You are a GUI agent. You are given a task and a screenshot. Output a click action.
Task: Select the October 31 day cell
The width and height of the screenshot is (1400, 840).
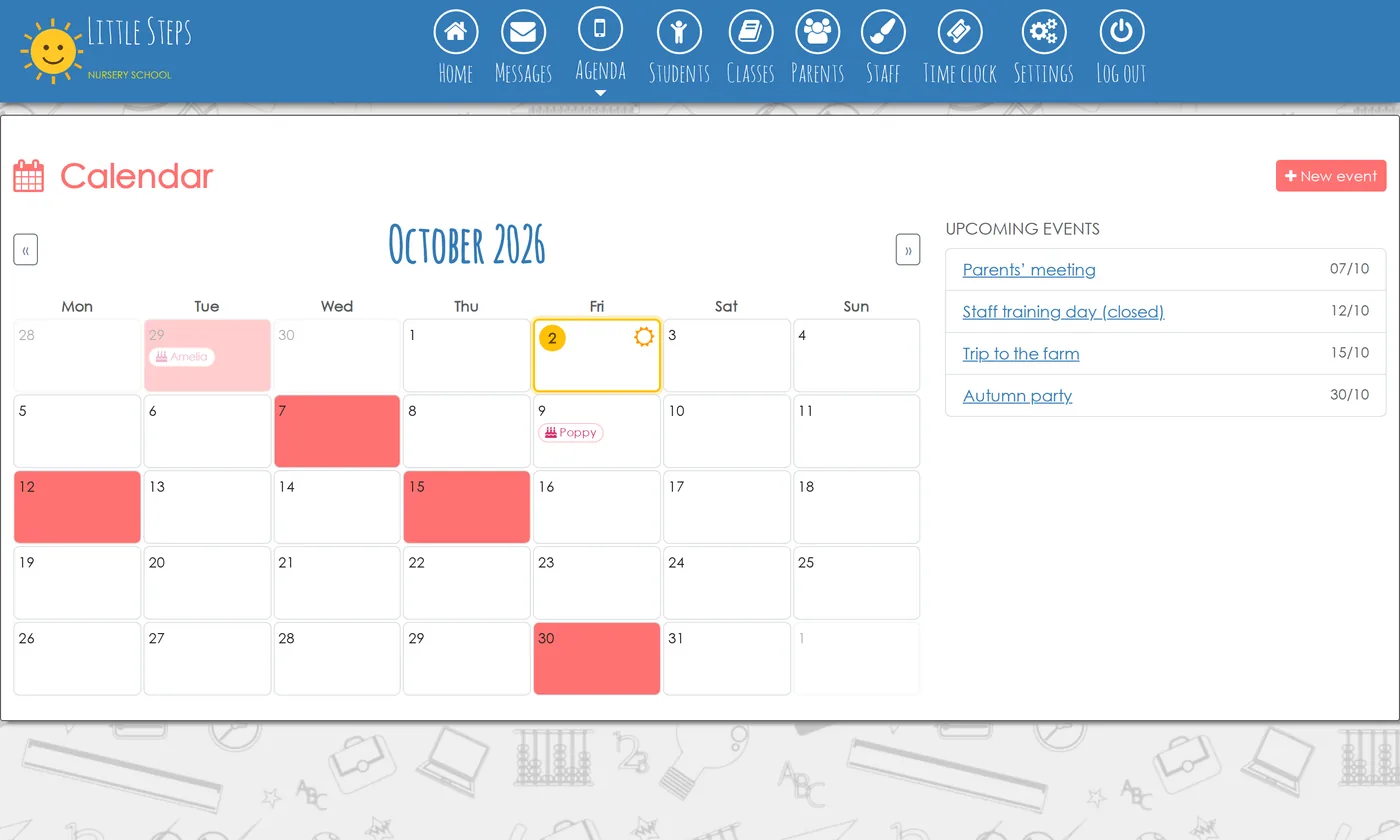pyautogui.click(x=727, y=658)
